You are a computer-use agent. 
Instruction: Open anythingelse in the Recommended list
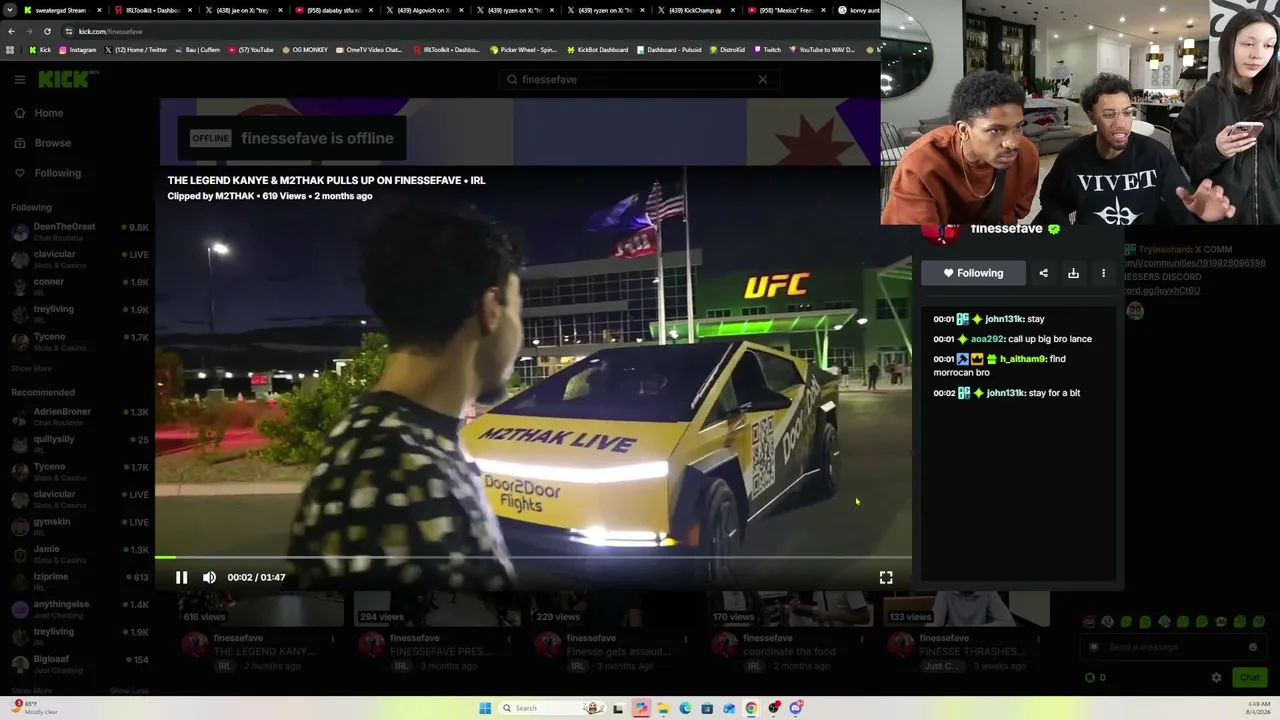pyautogui.click(x=80, y=609)
